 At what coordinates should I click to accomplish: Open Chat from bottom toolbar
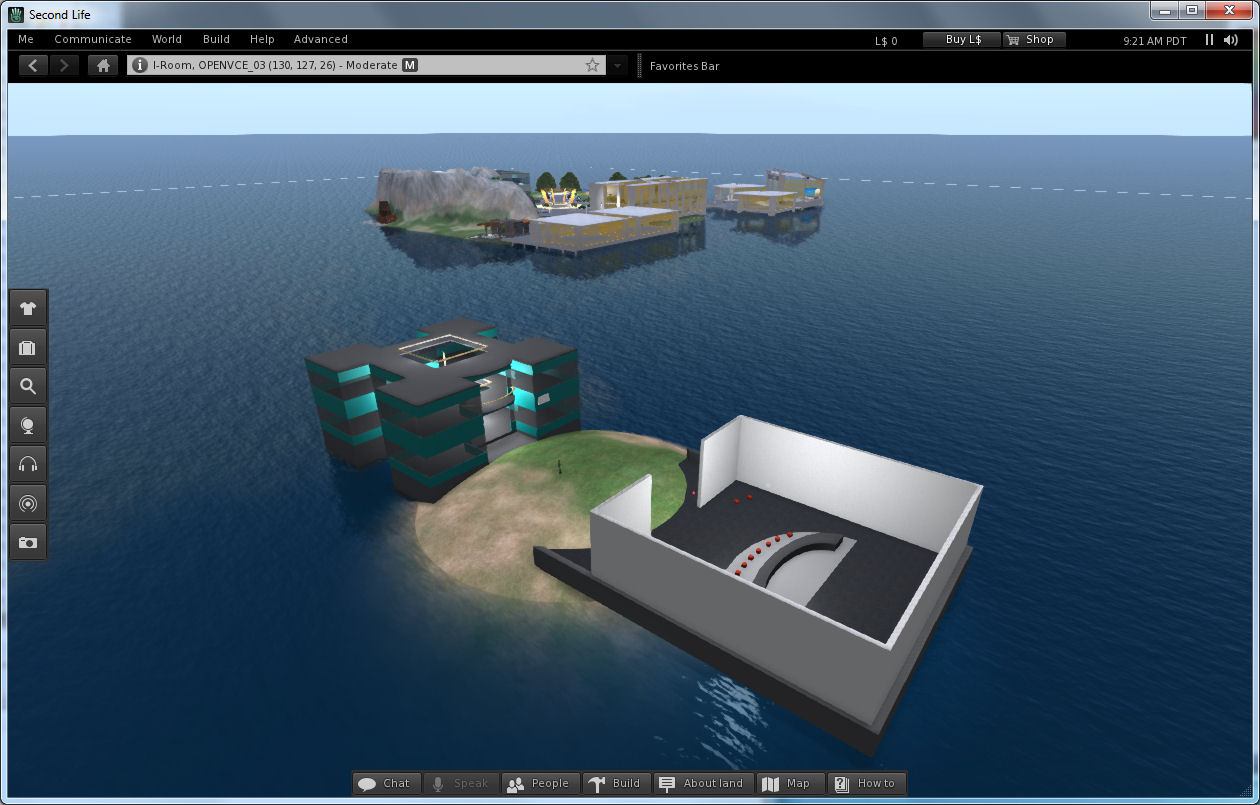click(x=386, y=783)
